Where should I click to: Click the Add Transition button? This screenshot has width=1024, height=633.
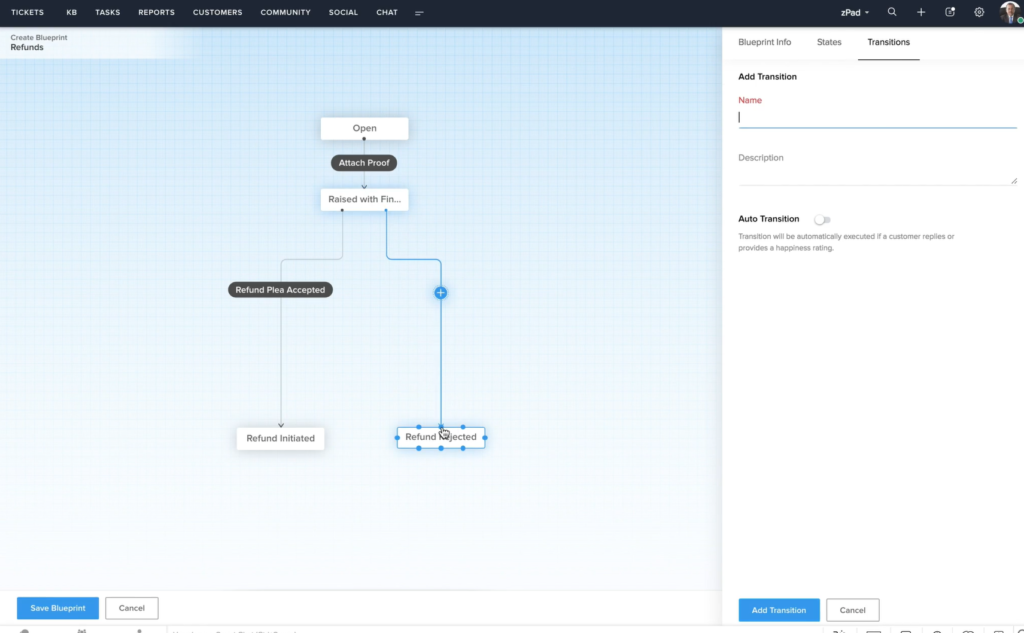click(x=779, y=609)
